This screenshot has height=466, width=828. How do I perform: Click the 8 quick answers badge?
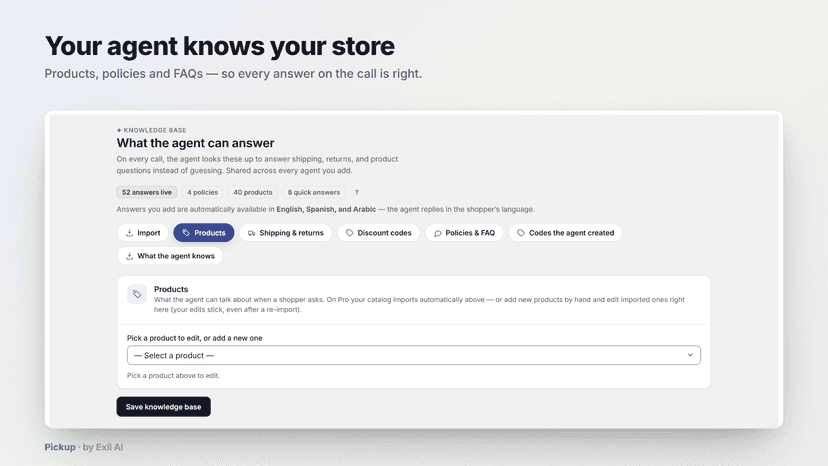click(314, 192)
